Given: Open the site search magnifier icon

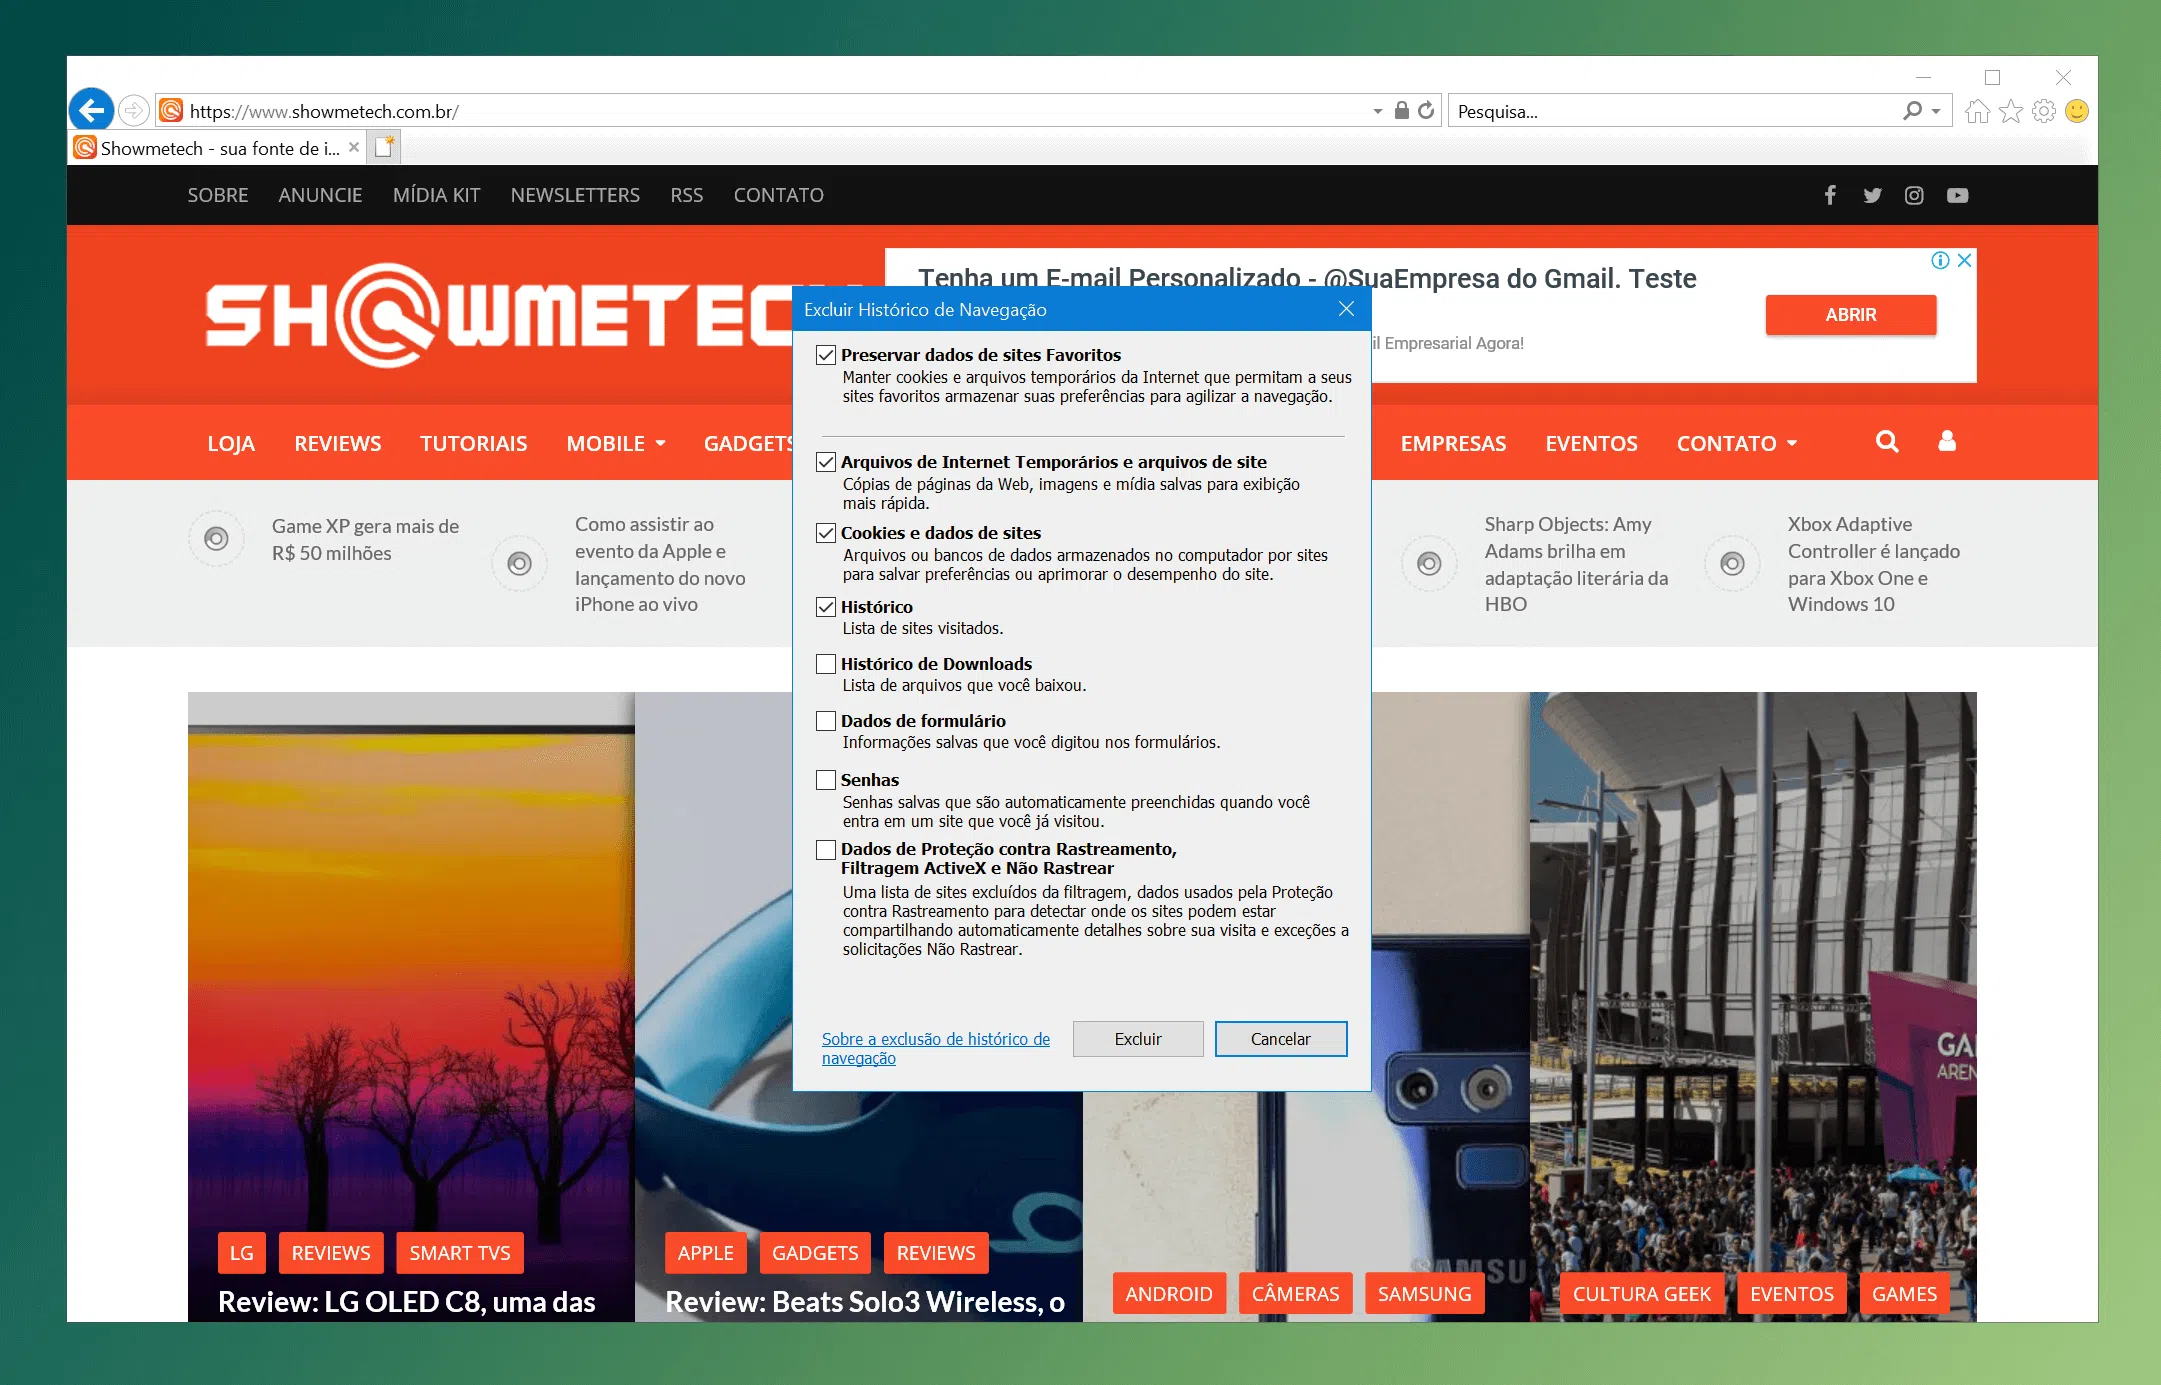Looking at the screenshot, I should 1887,441.
